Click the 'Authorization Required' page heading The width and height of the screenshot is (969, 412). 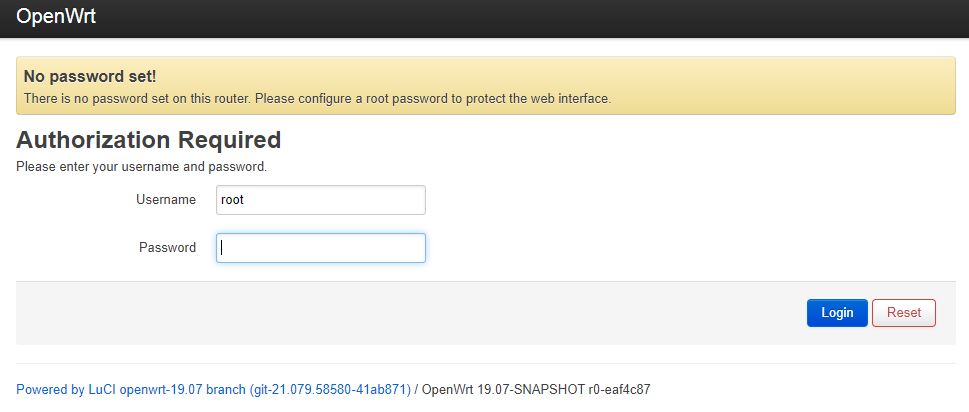point(148,140)
